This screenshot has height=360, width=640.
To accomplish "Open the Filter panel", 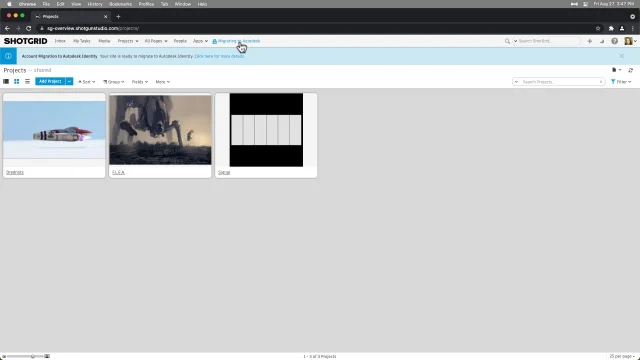I will (621, 82).
